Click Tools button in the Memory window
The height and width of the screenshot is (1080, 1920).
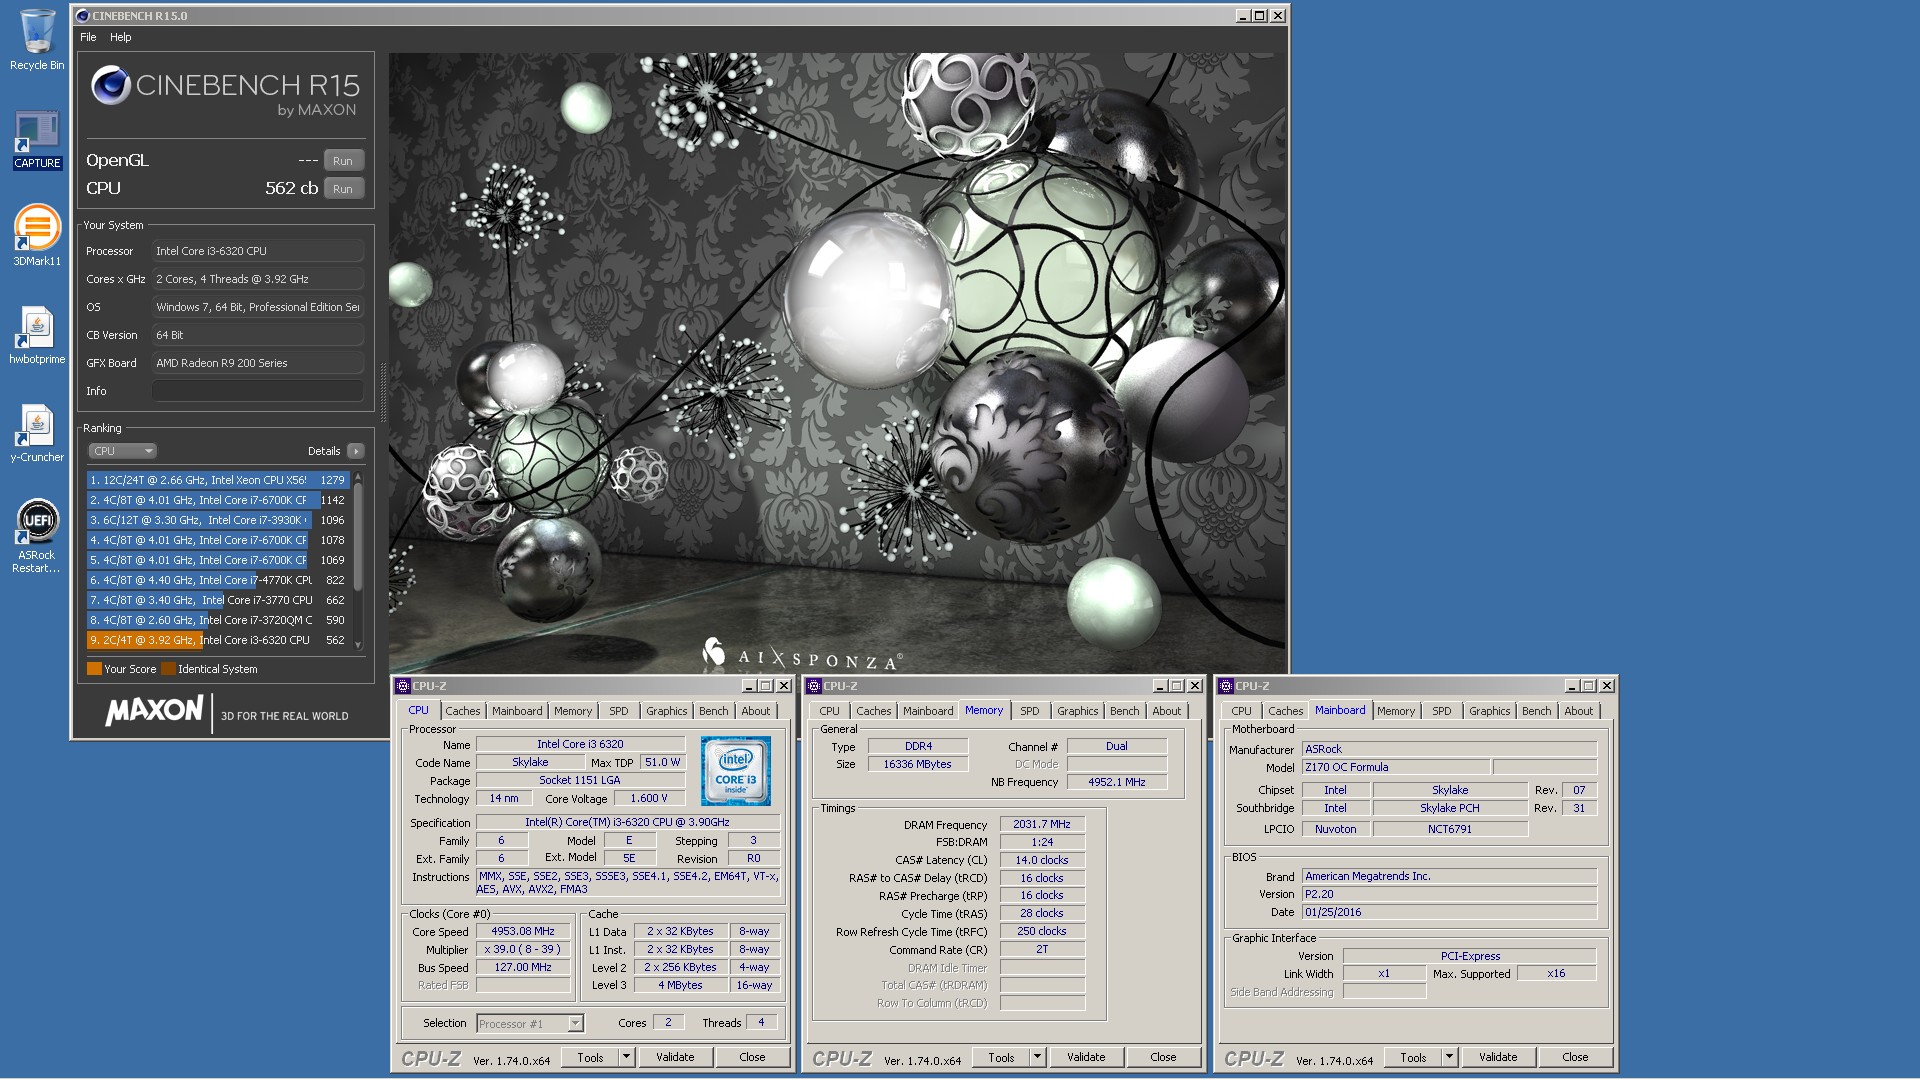click(x=1001, y=1057)
